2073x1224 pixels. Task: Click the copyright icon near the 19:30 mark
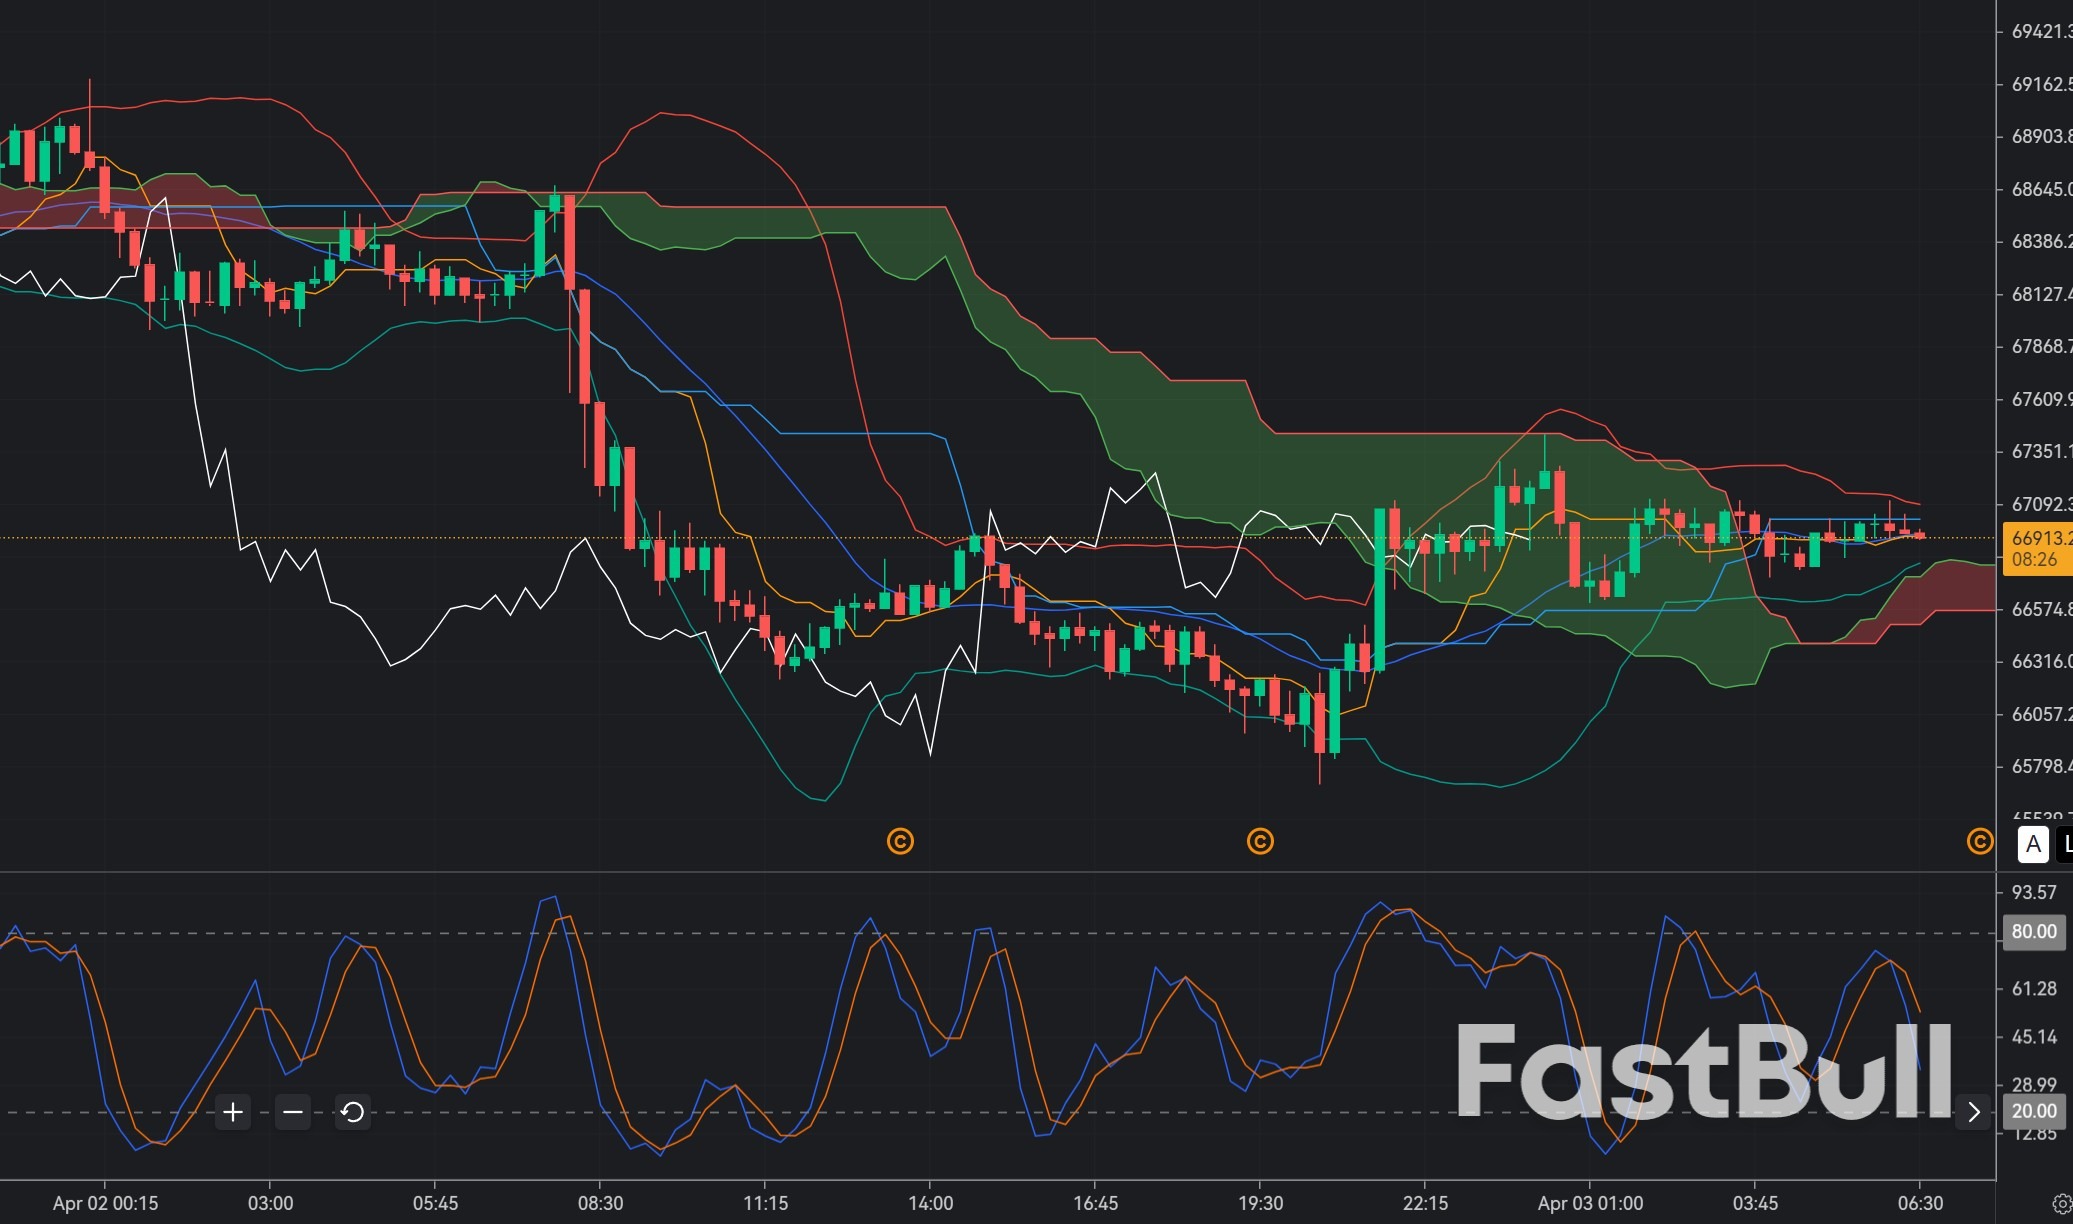pos(1261,842)
